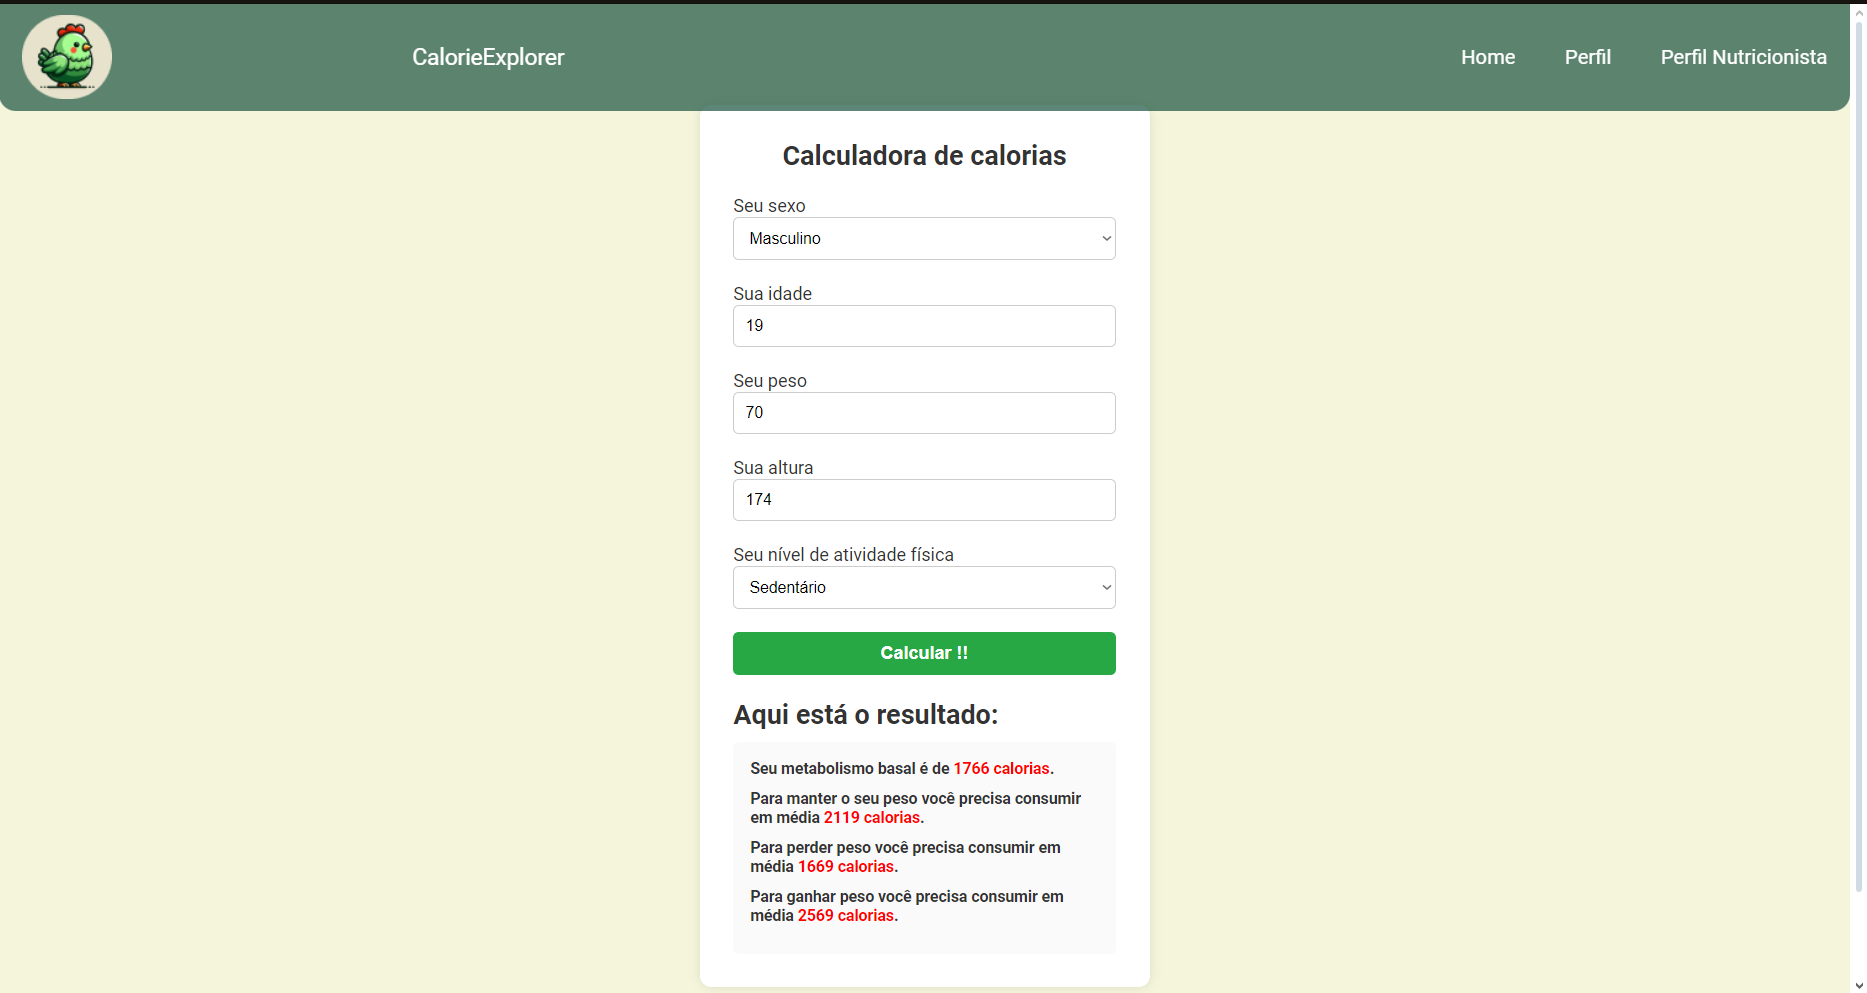This screenshot has height=993, width=1867.
Task: Click the 'Seu peso' label
Action: coord(770,381)
